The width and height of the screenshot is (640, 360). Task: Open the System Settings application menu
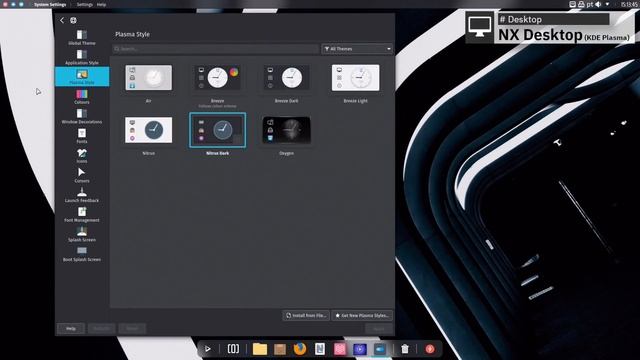pyautogui.click(x=50, y=4)
